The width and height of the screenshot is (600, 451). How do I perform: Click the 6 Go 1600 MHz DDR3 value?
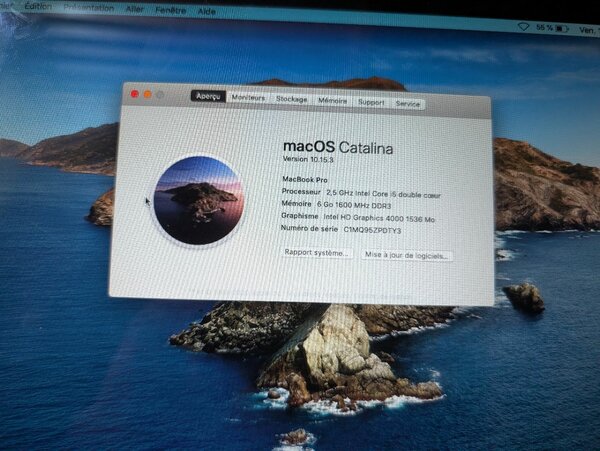coord(354,205)
